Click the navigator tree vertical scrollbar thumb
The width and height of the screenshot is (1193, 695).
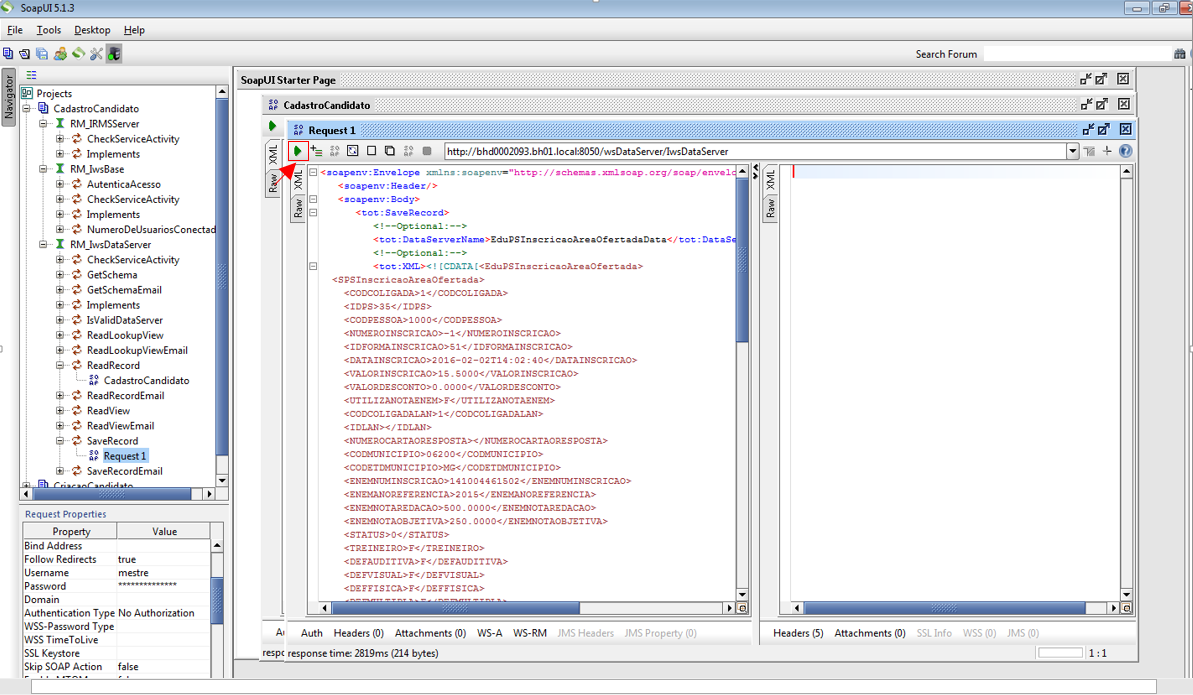click(x=222, y=277)
